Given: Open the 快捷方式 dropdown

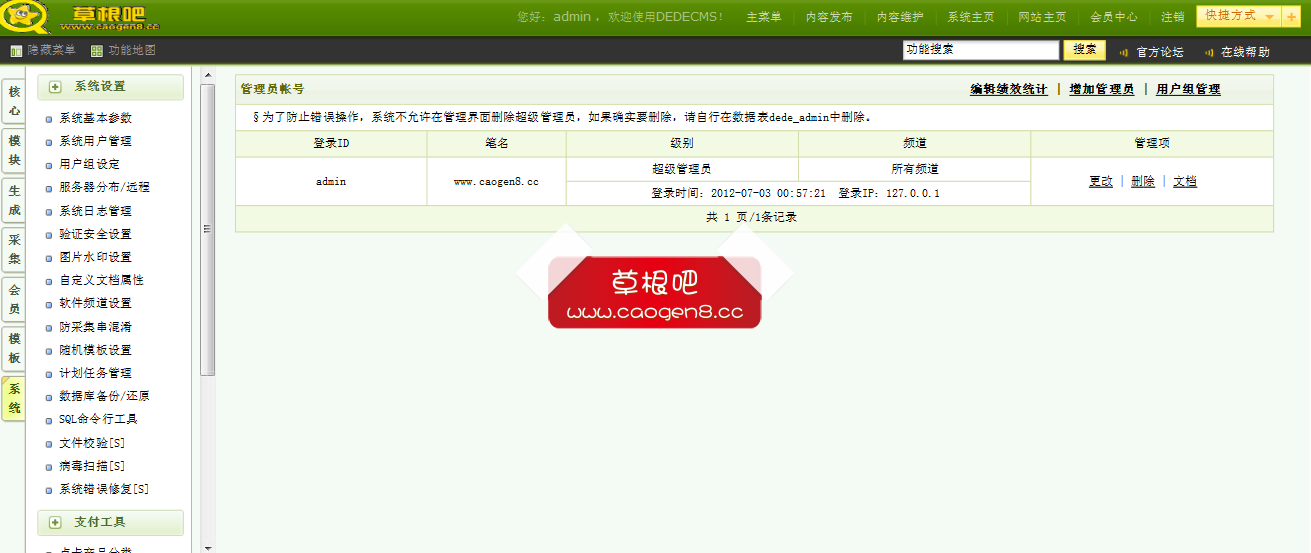Looking at the screenshot, I should point(1239,16).
